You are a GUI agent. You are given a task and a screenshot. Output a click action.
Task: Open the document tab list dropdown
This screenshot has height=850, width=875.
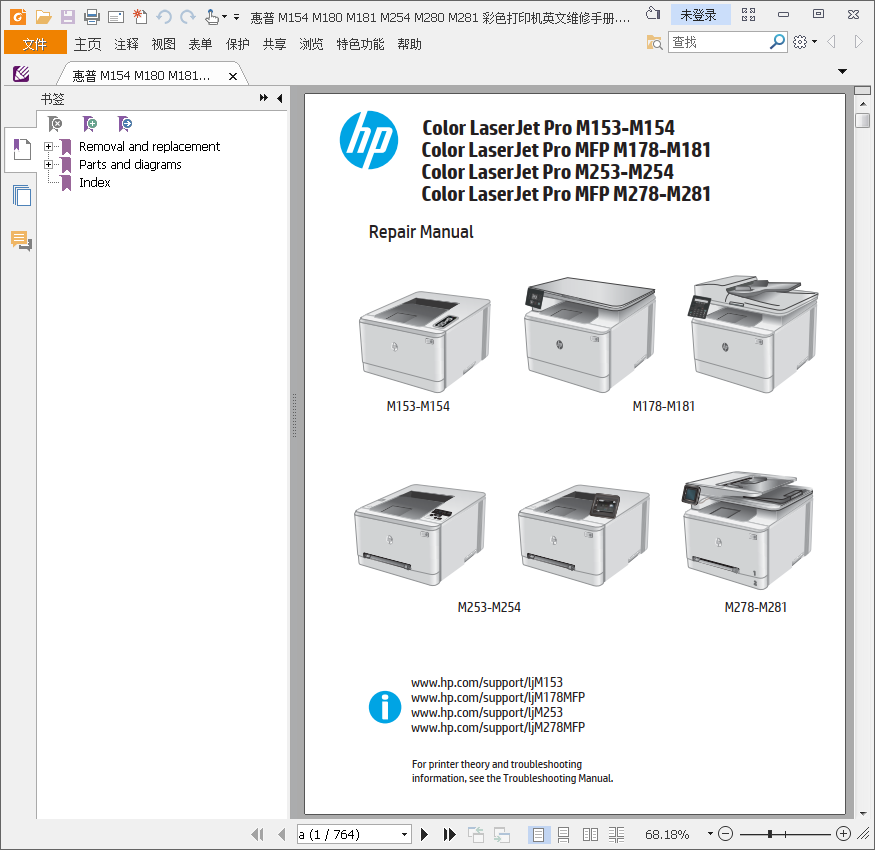pos(843,71)
